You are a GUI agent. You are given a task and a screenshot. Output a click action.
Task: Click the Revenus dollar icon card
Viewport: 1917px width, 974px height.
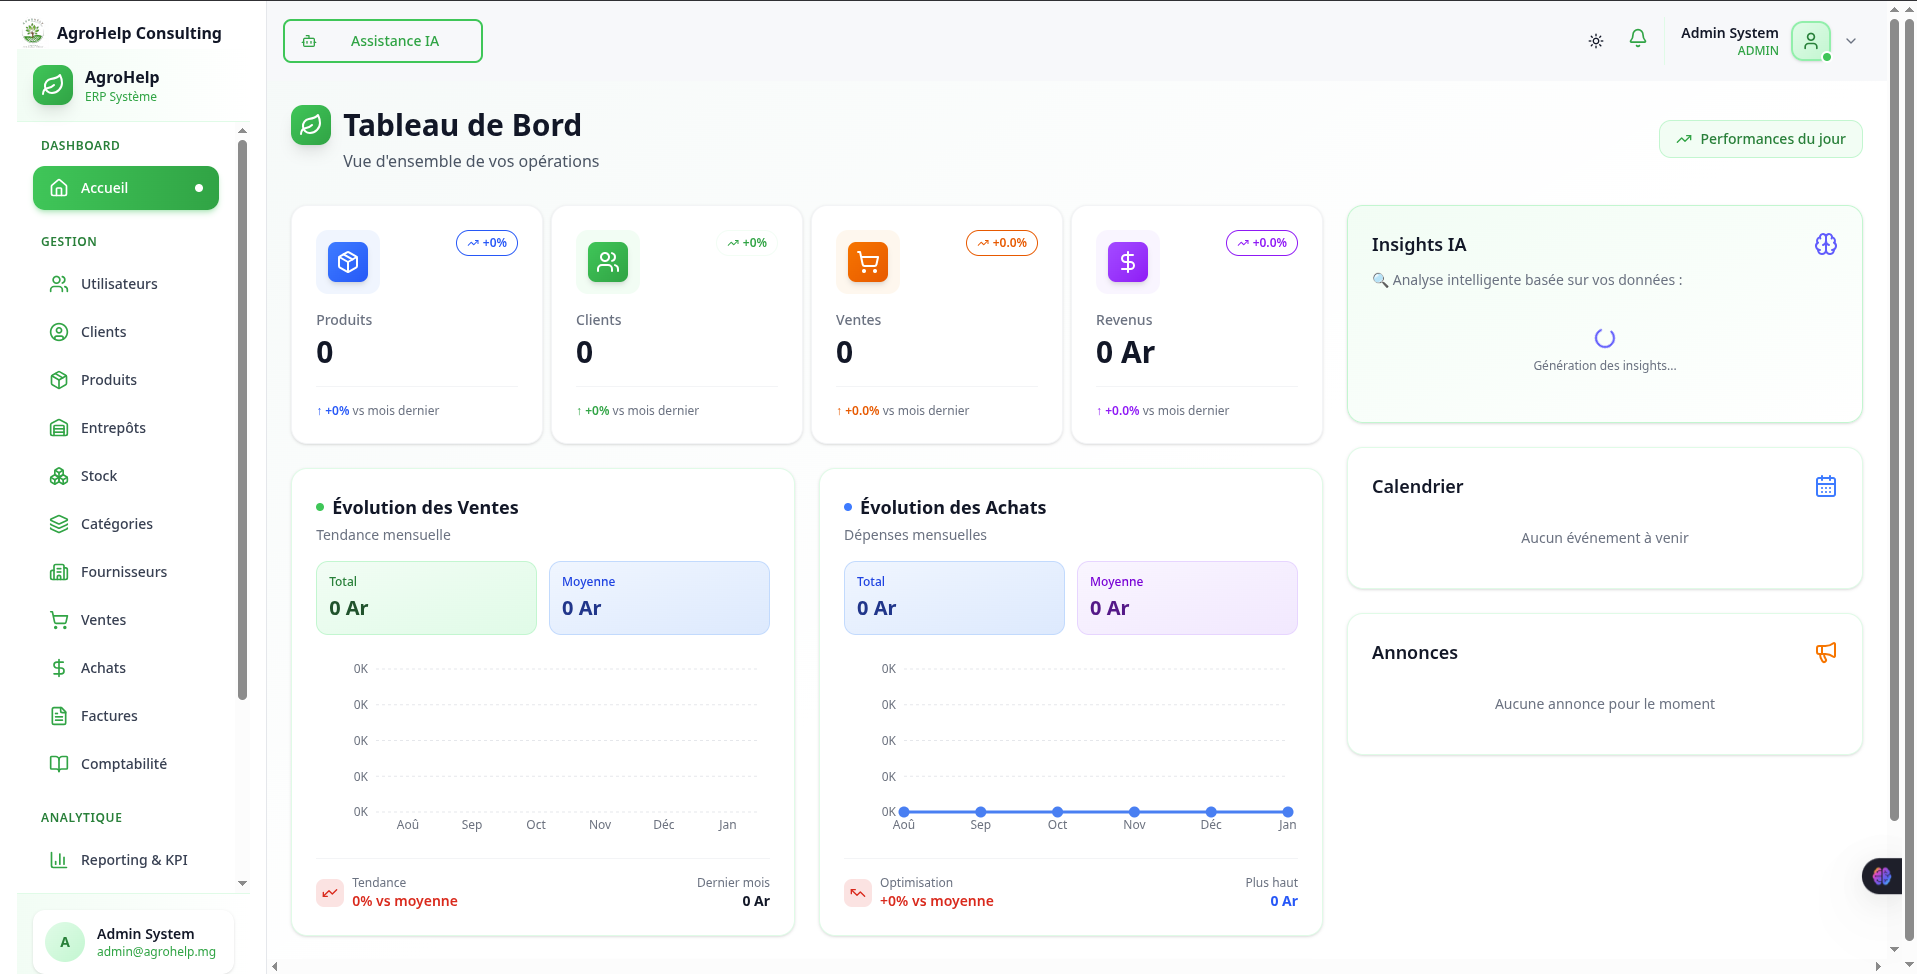pyautogui.click(x=1126, y=262)
